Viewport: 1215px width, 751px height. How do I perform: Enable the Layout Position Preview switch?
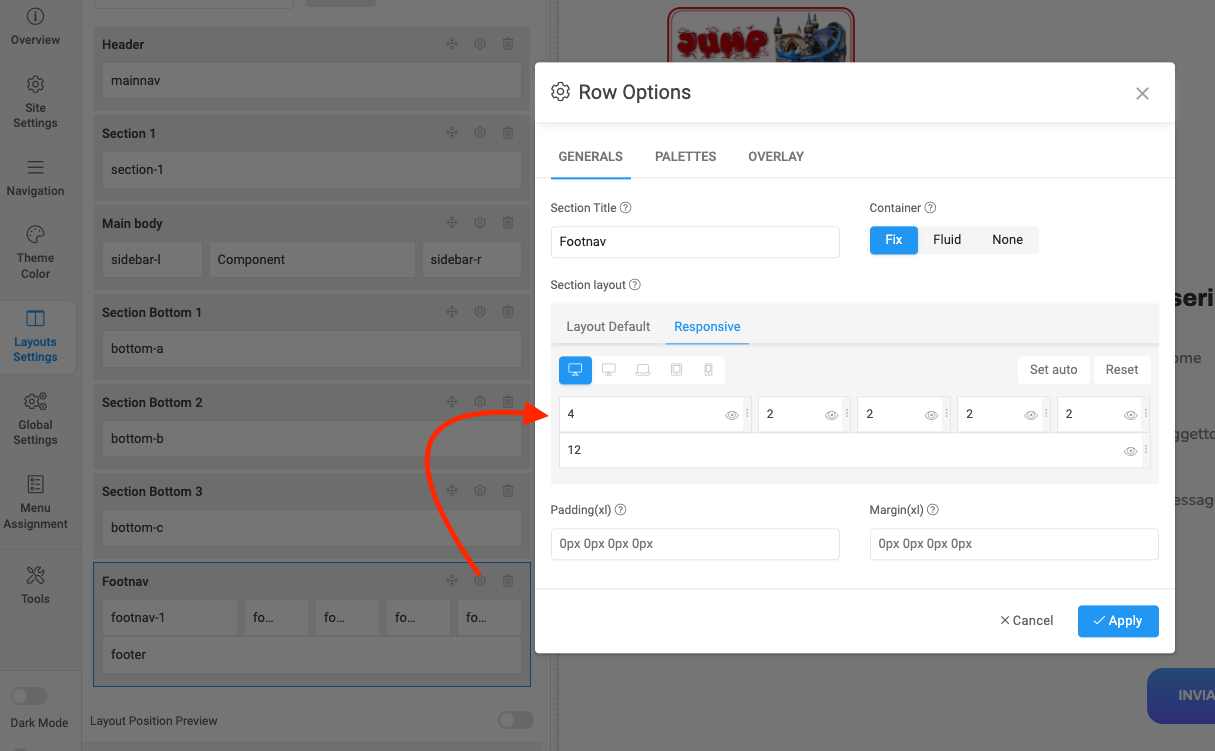coord(515,720)
